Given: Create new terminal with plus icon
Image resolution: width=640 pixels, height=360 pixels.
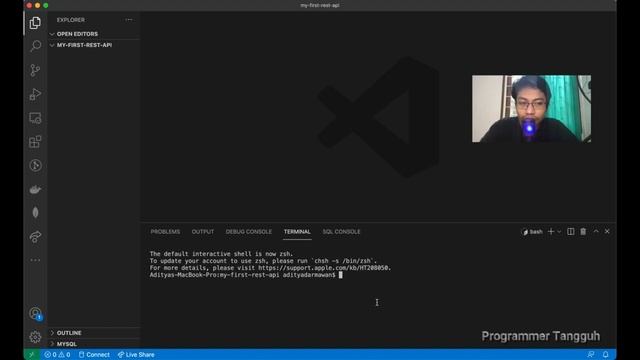Looking at the screenshot, I should [551, 231].
